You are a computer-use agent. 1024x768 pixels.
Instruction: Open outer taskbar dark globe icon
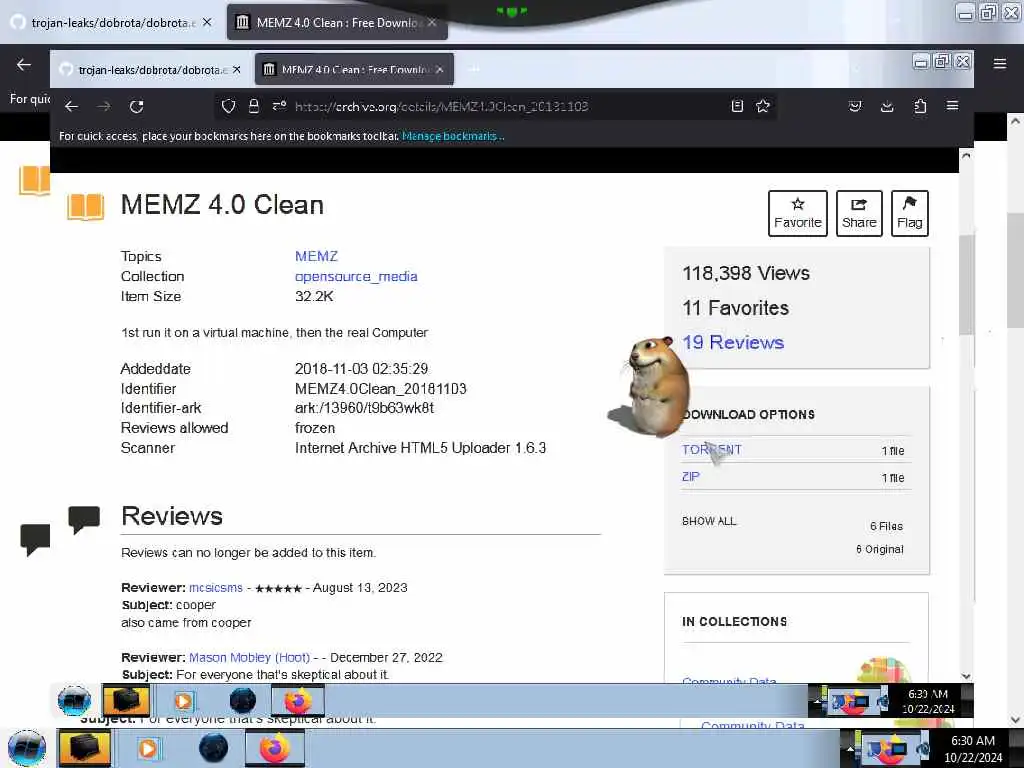coord(213,748)
